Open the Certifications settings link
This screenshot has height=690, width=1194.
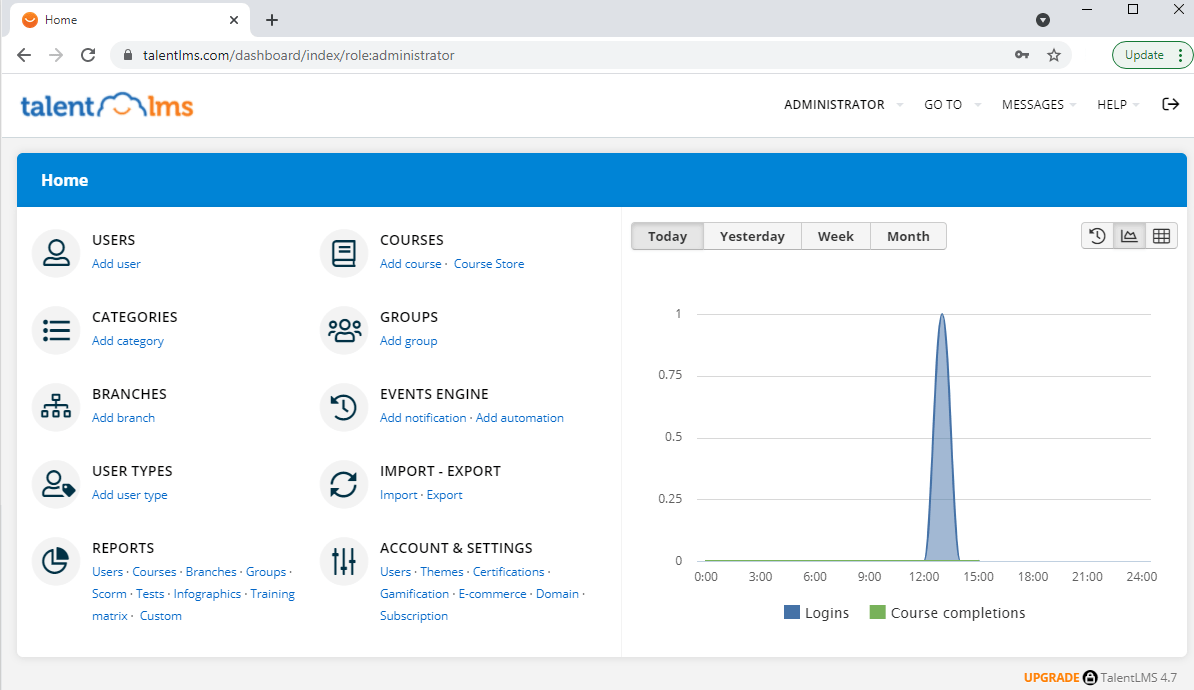[x=509, y=571]
